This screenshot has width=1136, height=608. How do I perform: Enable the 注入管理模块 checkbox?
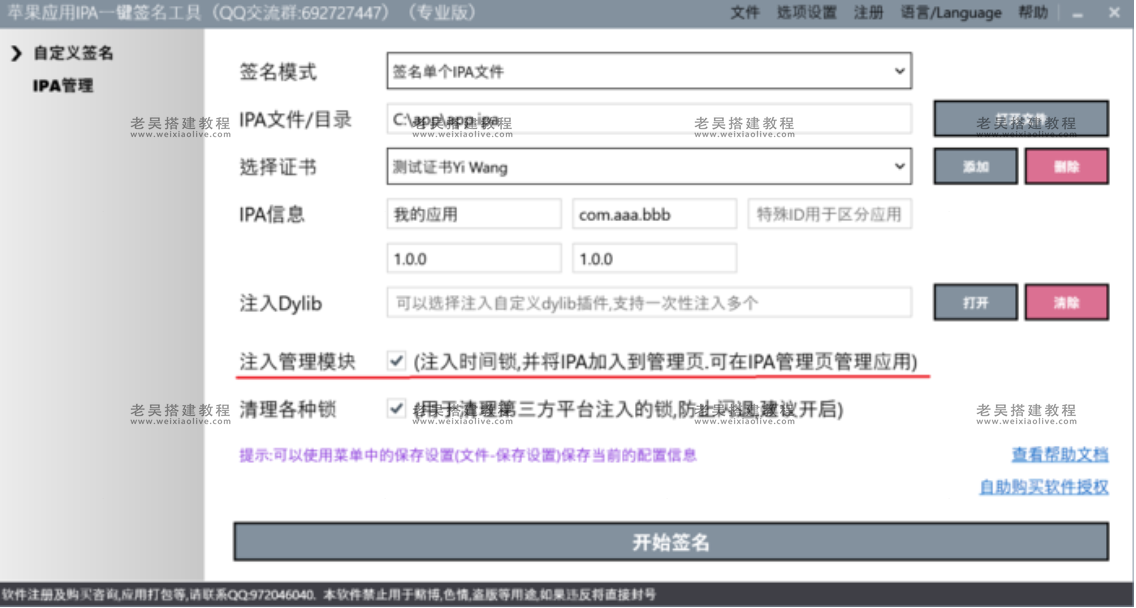tap(398, 363)
